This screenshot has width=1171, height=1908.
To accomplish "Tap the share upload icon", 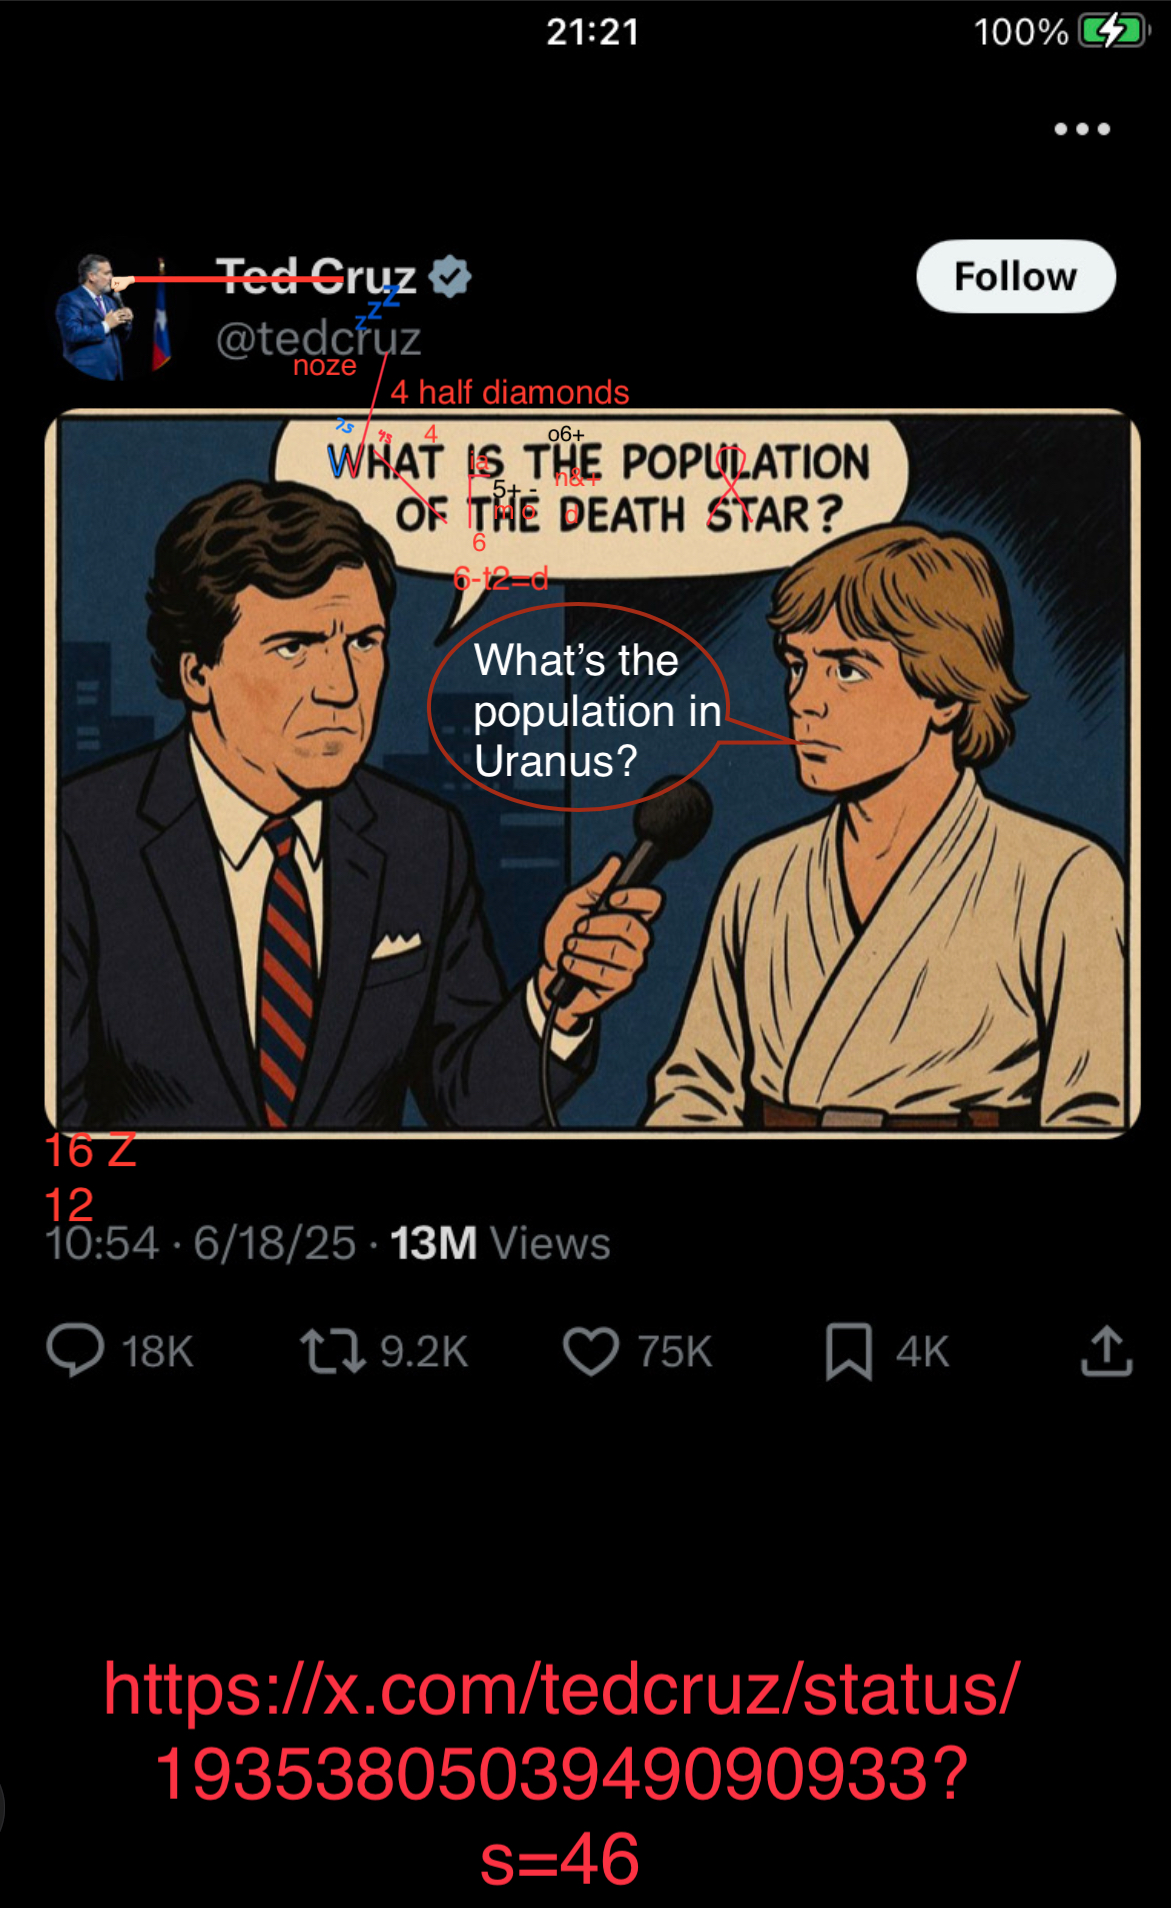I will [x=1106, y=1351].
